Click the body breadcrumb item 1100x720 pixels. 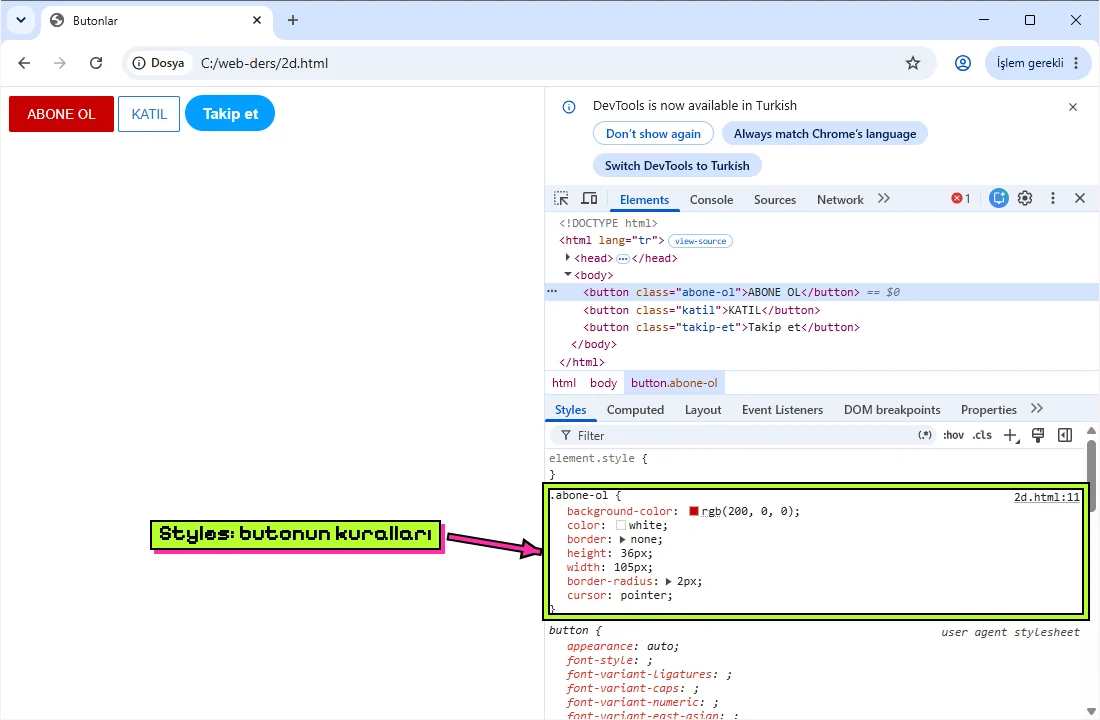pos(603,382)
